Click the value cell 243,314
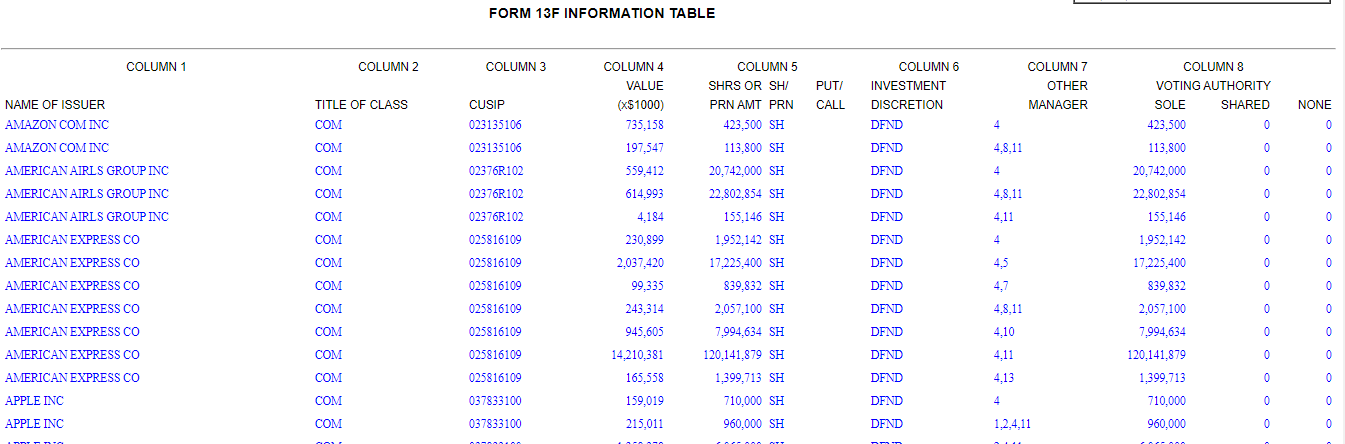1345x444 pixels. [644, 309]
